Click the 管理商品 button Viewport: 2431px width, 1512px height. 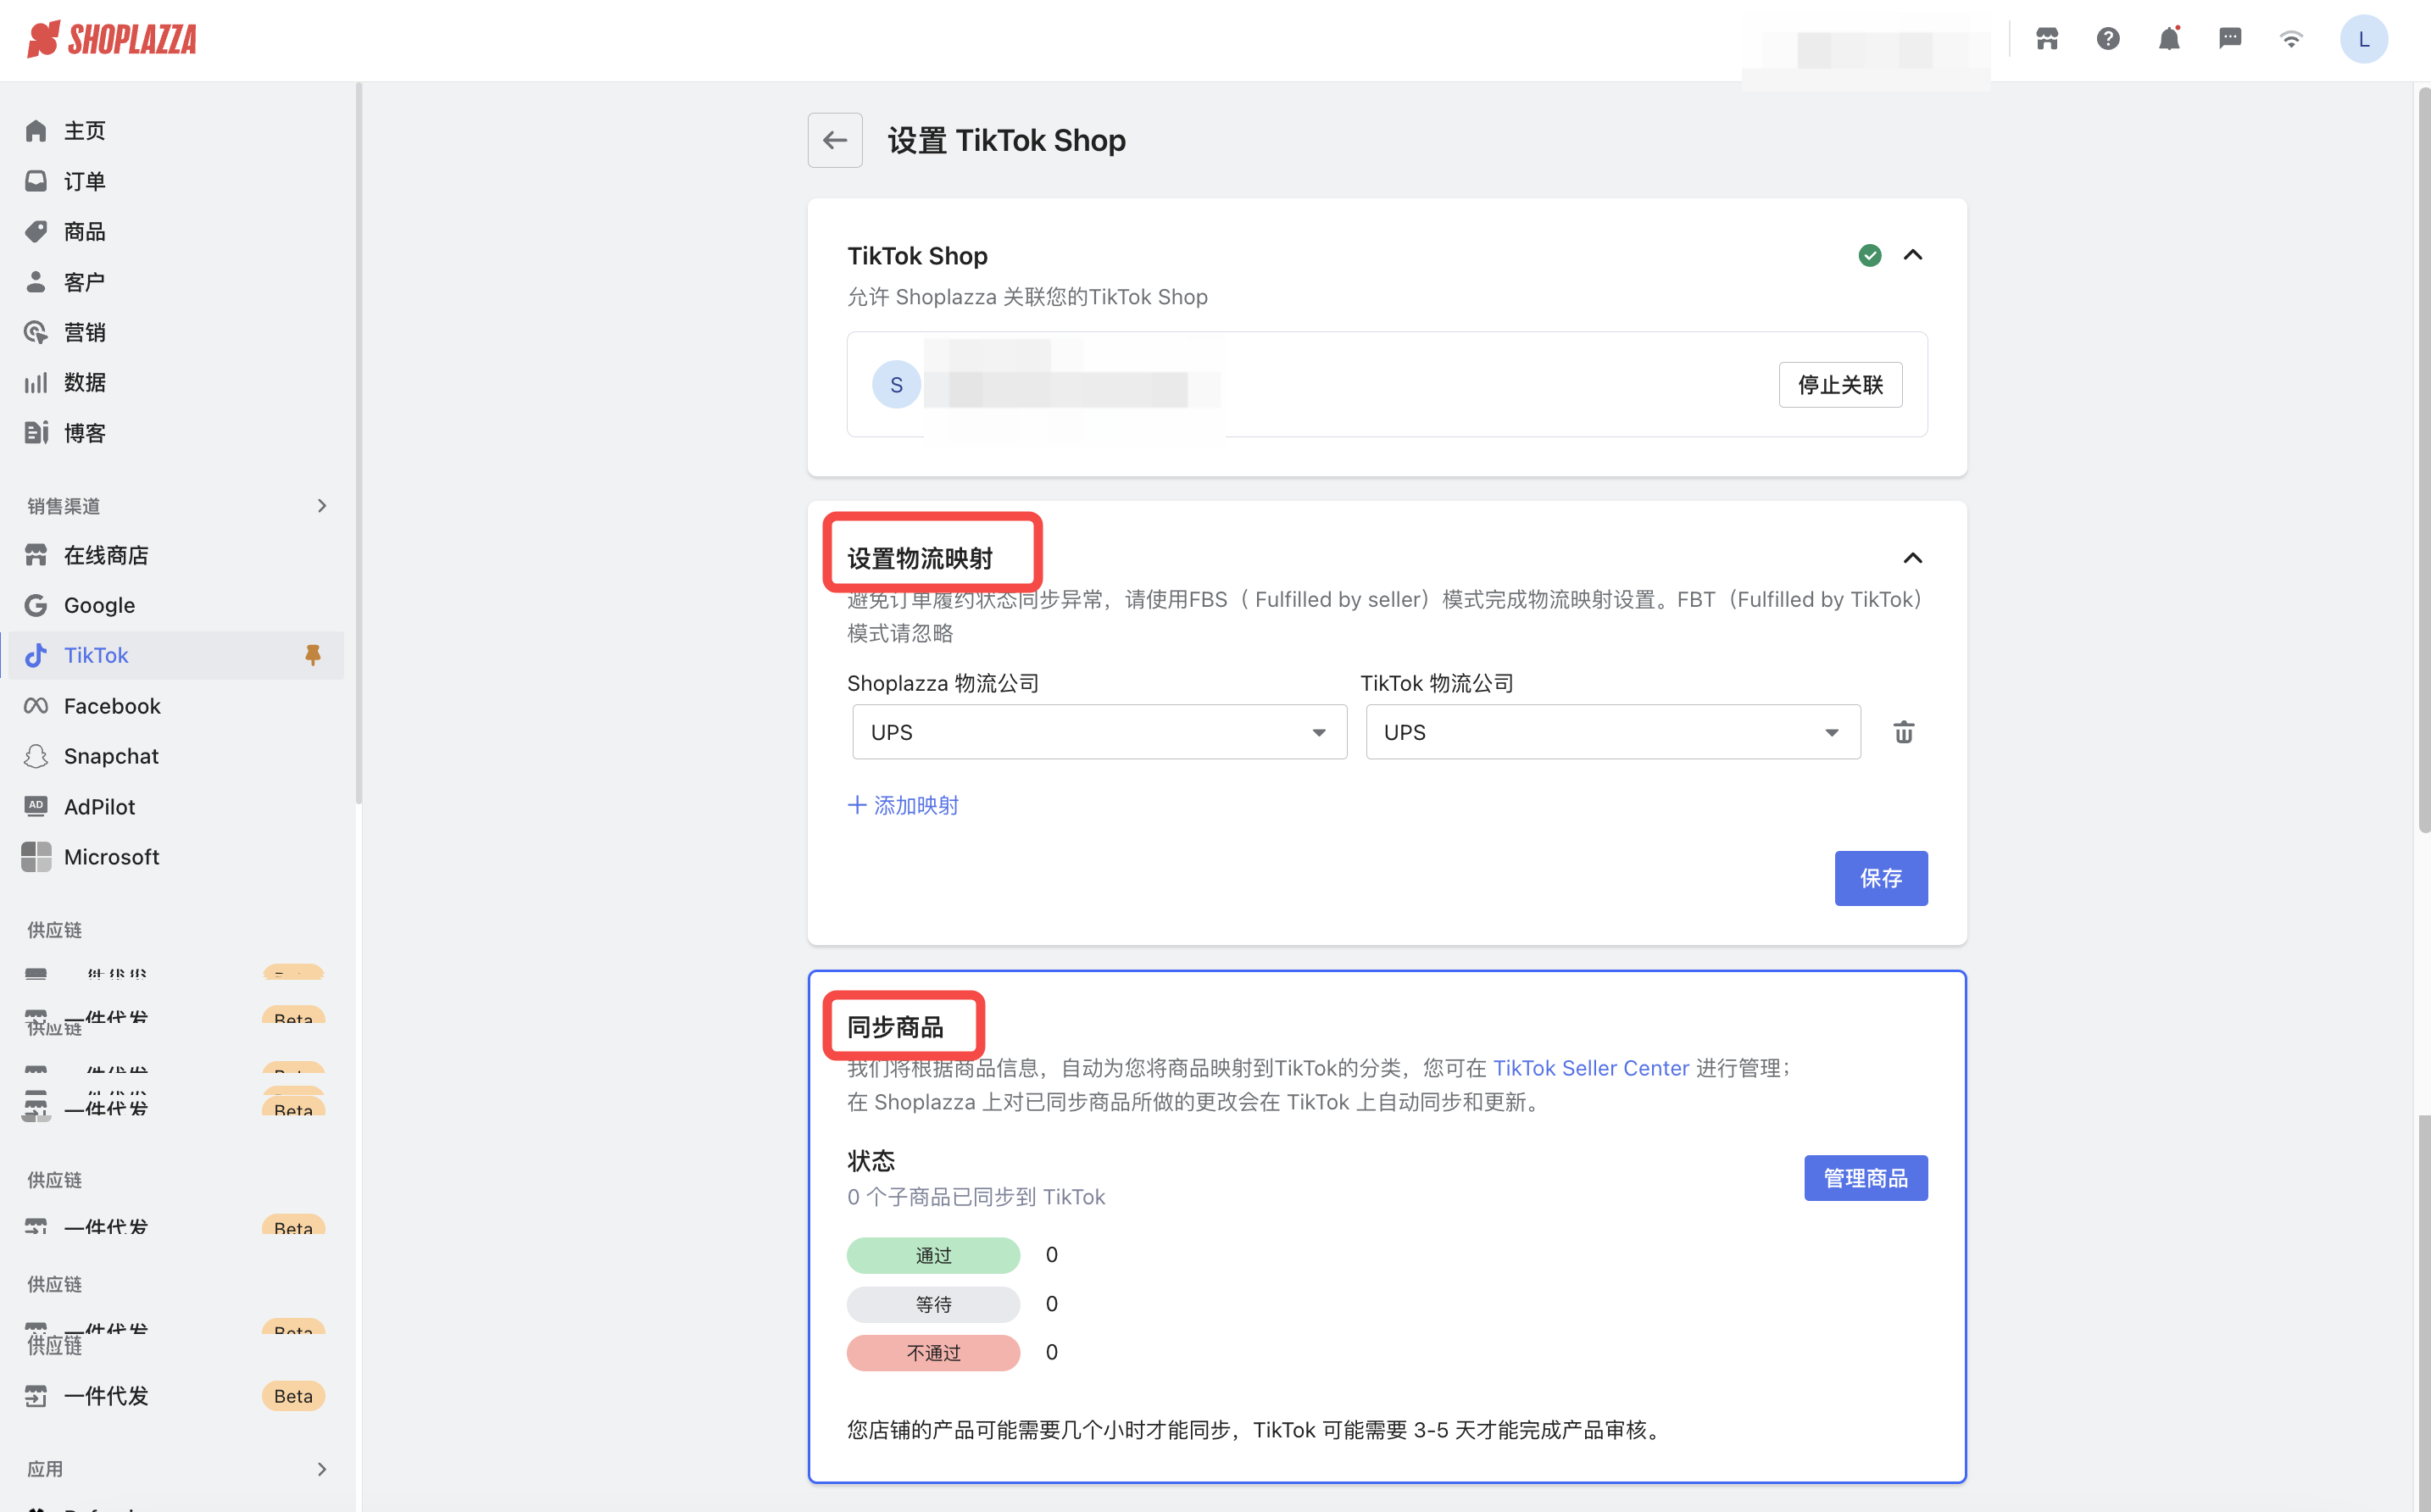[x=1865, y=1178]
